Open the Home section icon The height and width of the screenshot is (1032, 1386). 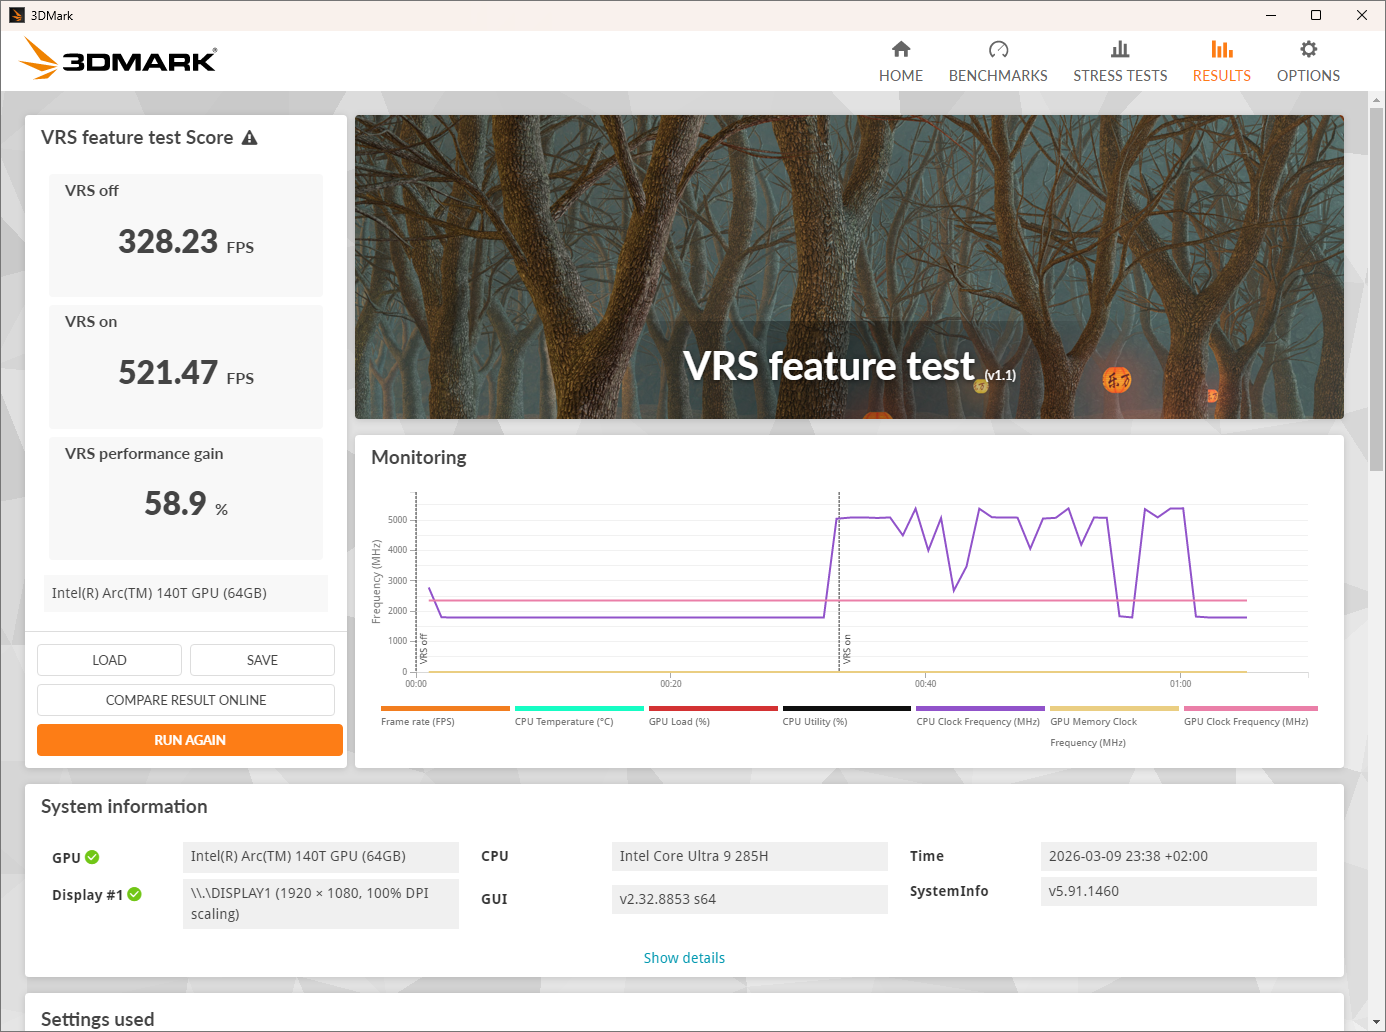tap(900, 50)
